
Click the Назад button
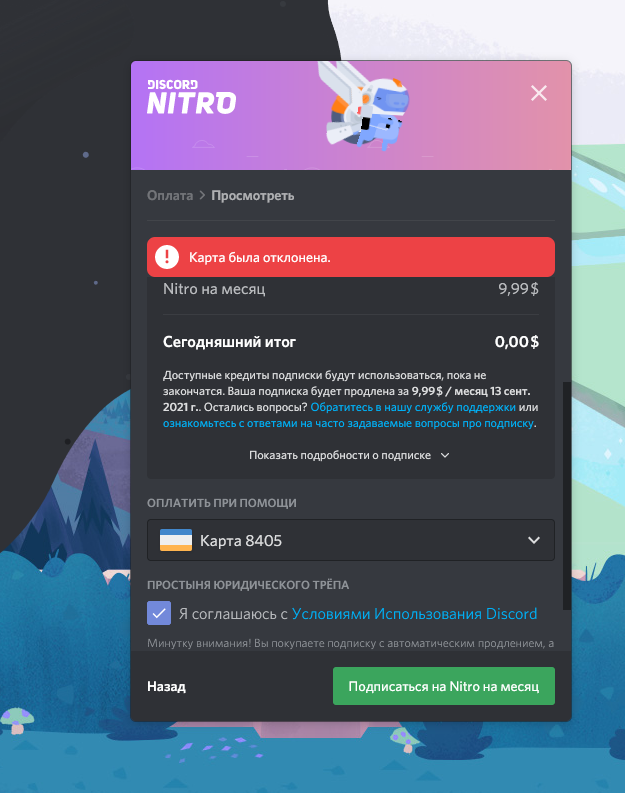coord(166,686)
